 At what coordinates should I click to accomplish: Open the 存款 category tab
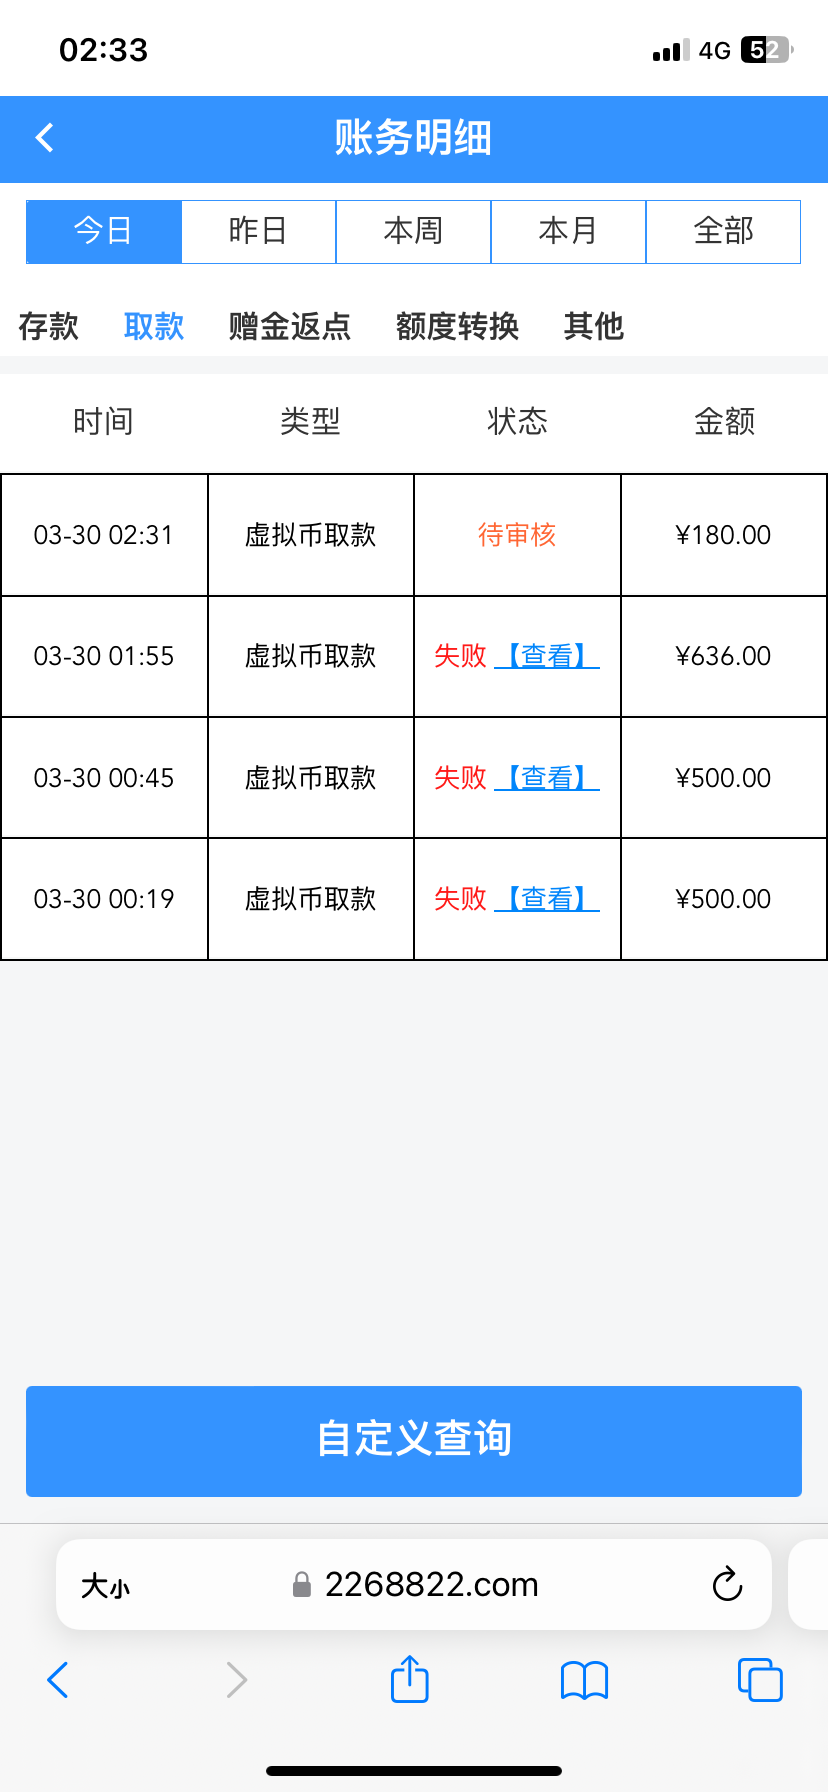[48, 326]
